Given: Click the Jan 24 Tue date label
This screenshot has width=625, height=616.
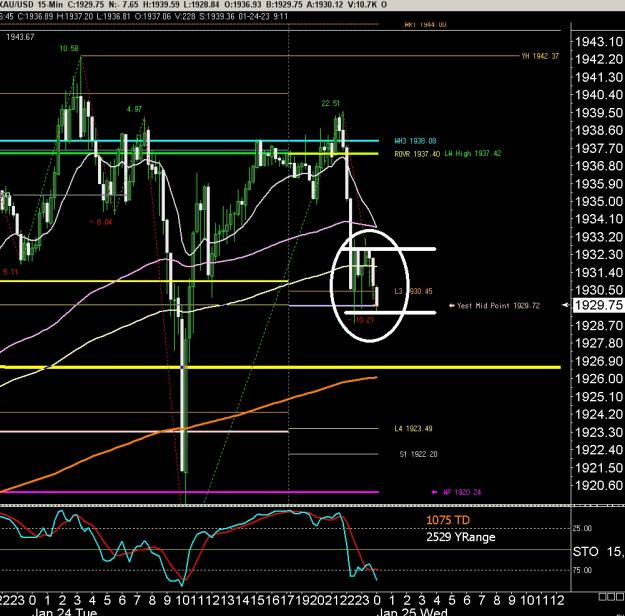Looking at the screenshot, I should coord(64,612).
